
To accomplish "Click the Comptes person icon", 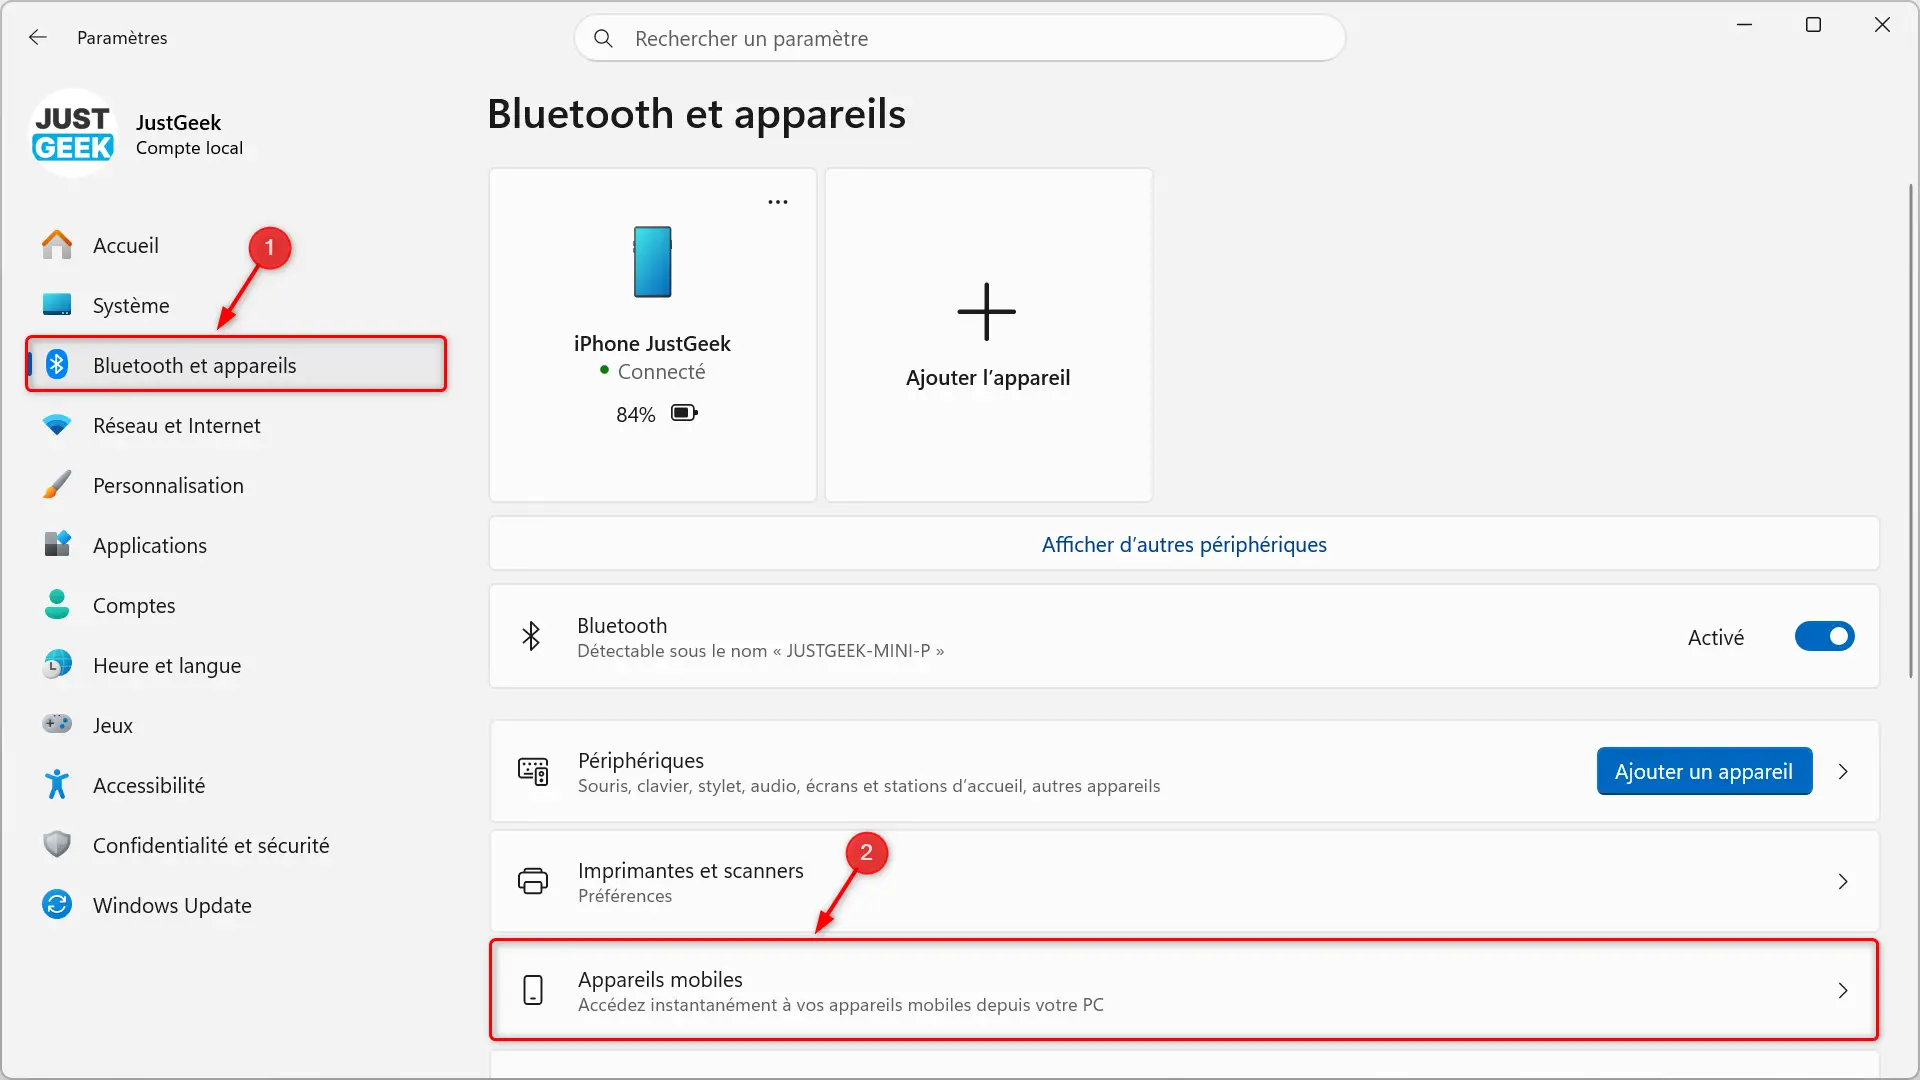I will point(57,604).
